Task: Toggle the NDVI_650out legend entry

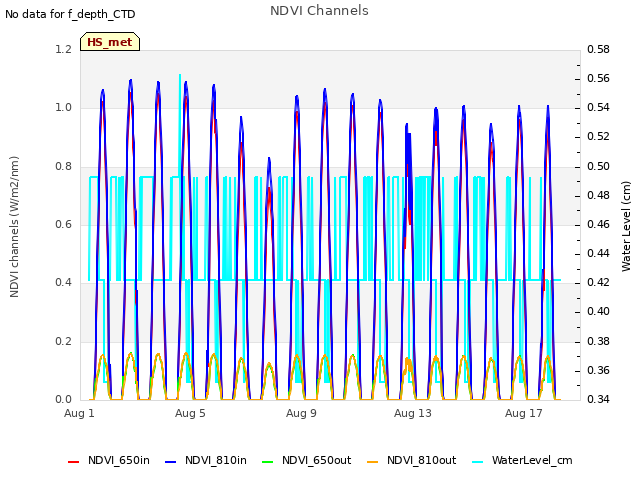Action: (307, 461)
